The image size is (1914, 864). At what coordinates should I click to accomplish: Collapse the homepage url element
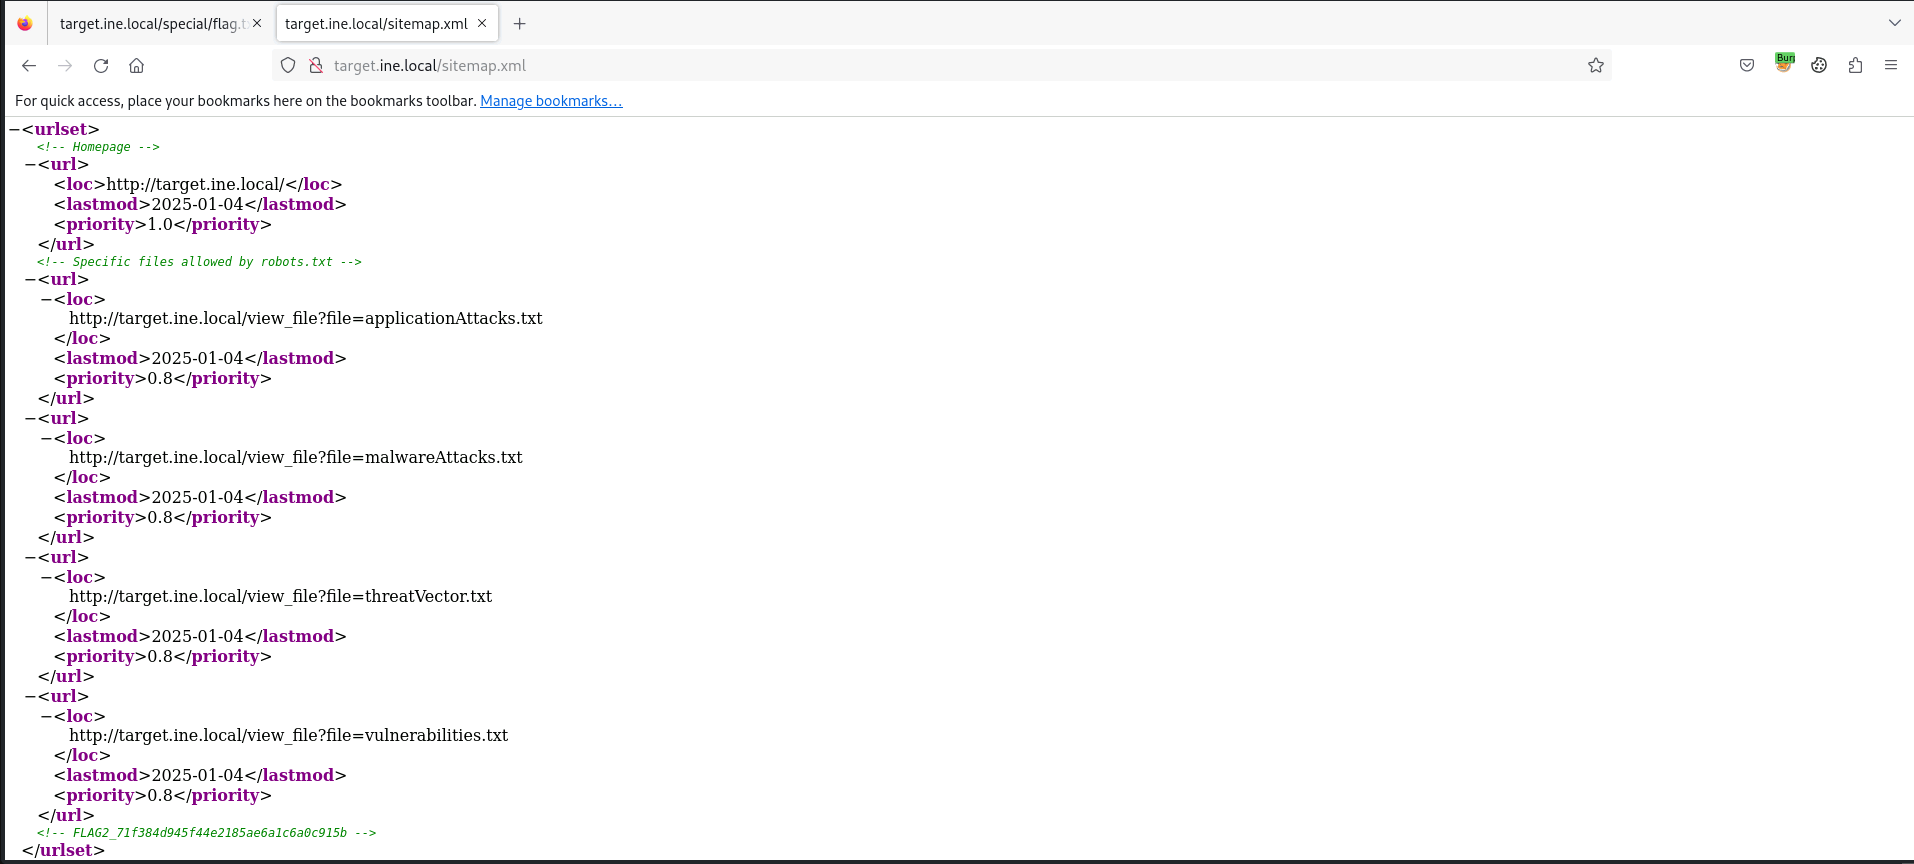(x=30, y=164)
